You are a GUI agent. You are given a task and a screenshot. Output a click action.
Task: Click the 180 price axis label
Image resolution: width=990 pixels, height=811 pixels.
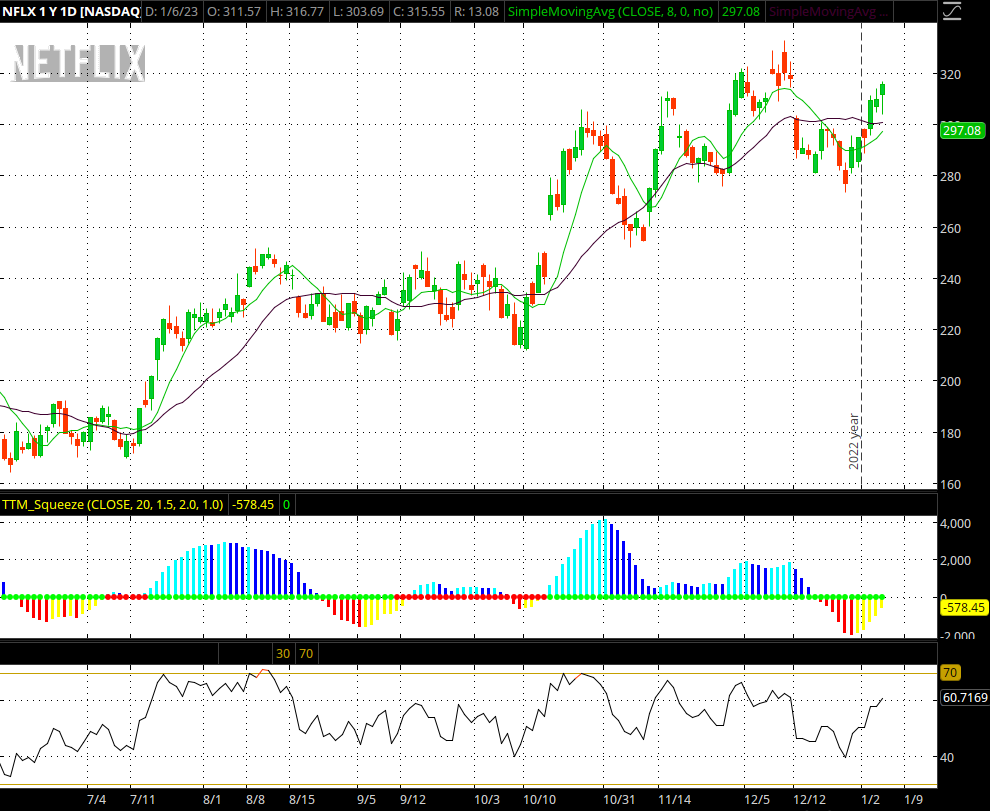pyautogui.click(x=950, y=433)
